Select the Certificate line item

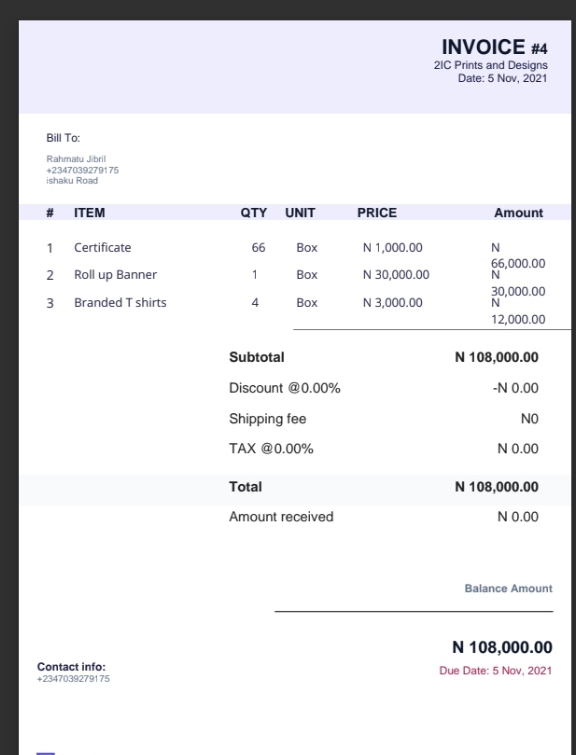point(103,247)
